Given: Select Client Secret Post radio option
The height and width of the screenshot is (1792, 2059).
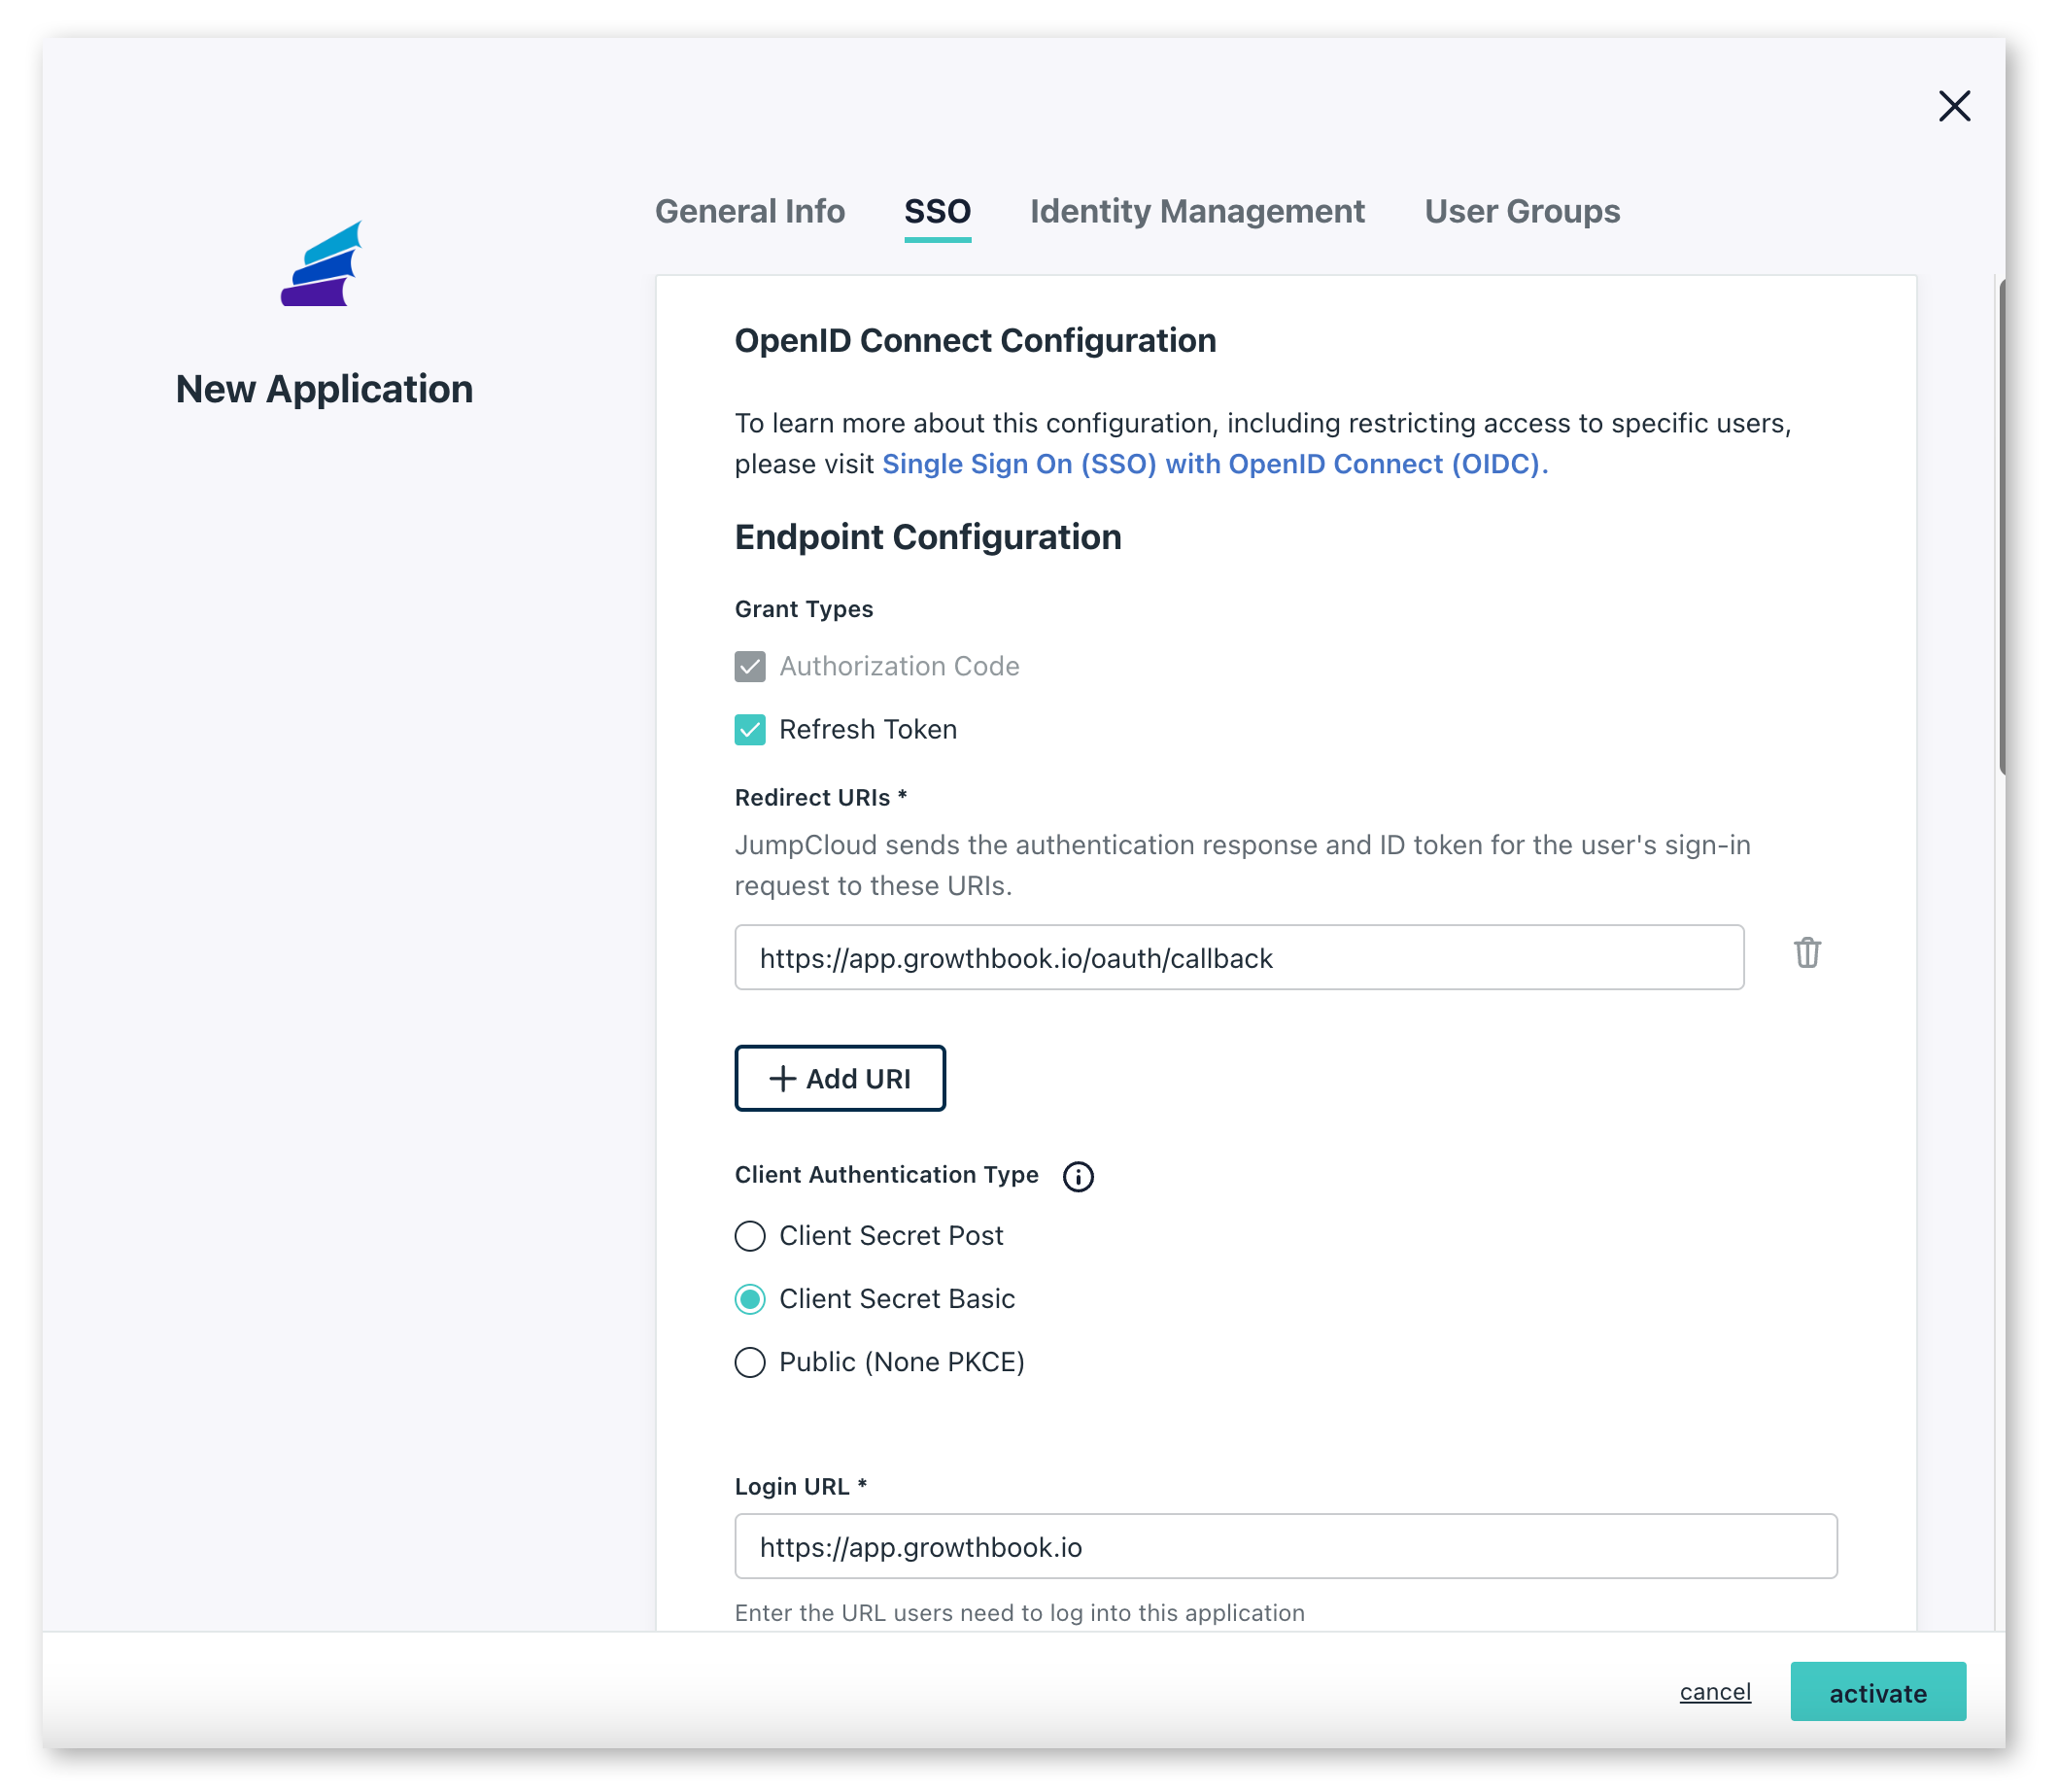Looking at the screenshot, I should 750,1236.
